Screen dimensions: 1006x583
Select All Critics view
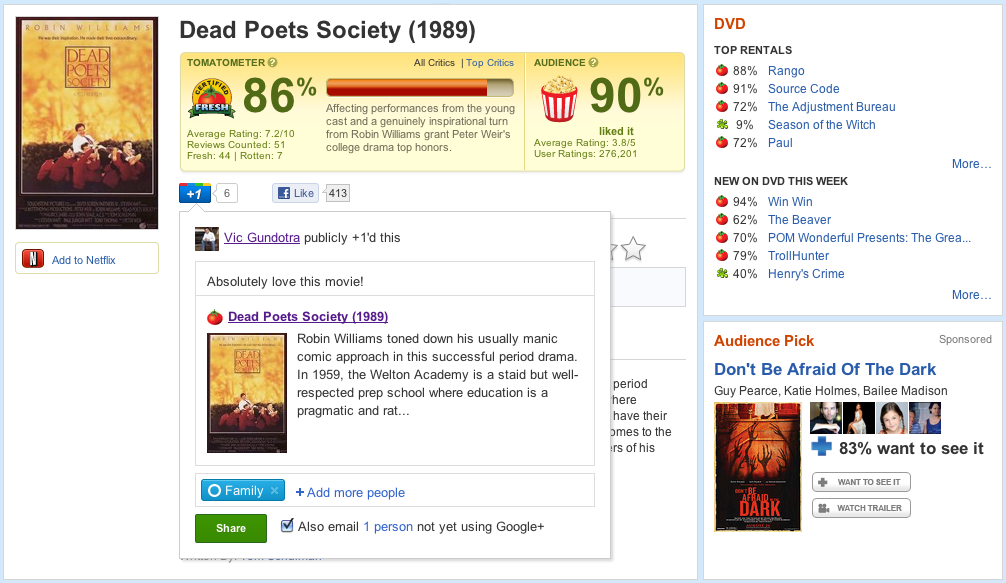[434, 63]
